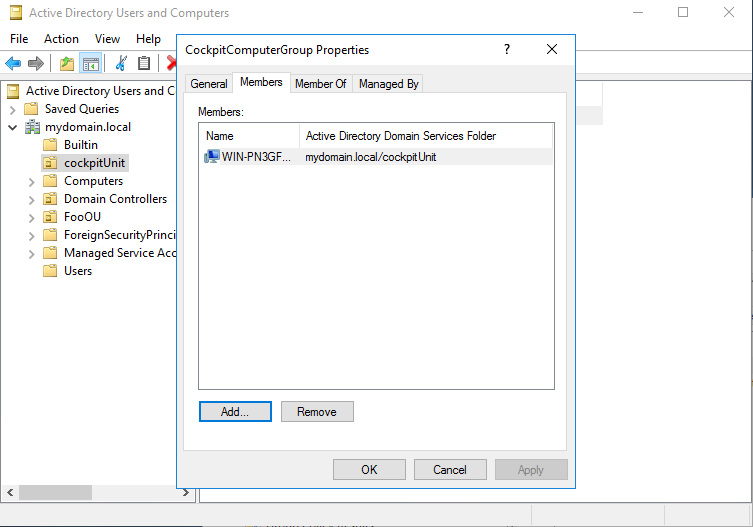753x527 pixels.
Task: Select the Members tab
Action: [261, 82]
